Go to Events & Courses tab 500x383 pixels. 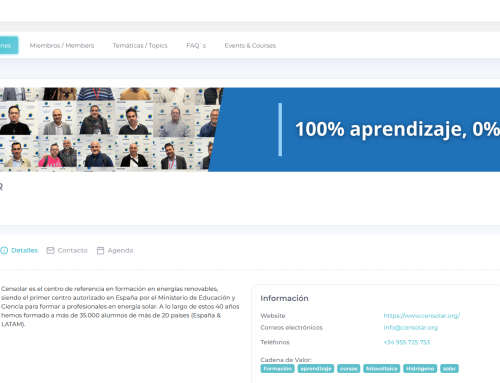pyautogui.click(x=250, y=45)
